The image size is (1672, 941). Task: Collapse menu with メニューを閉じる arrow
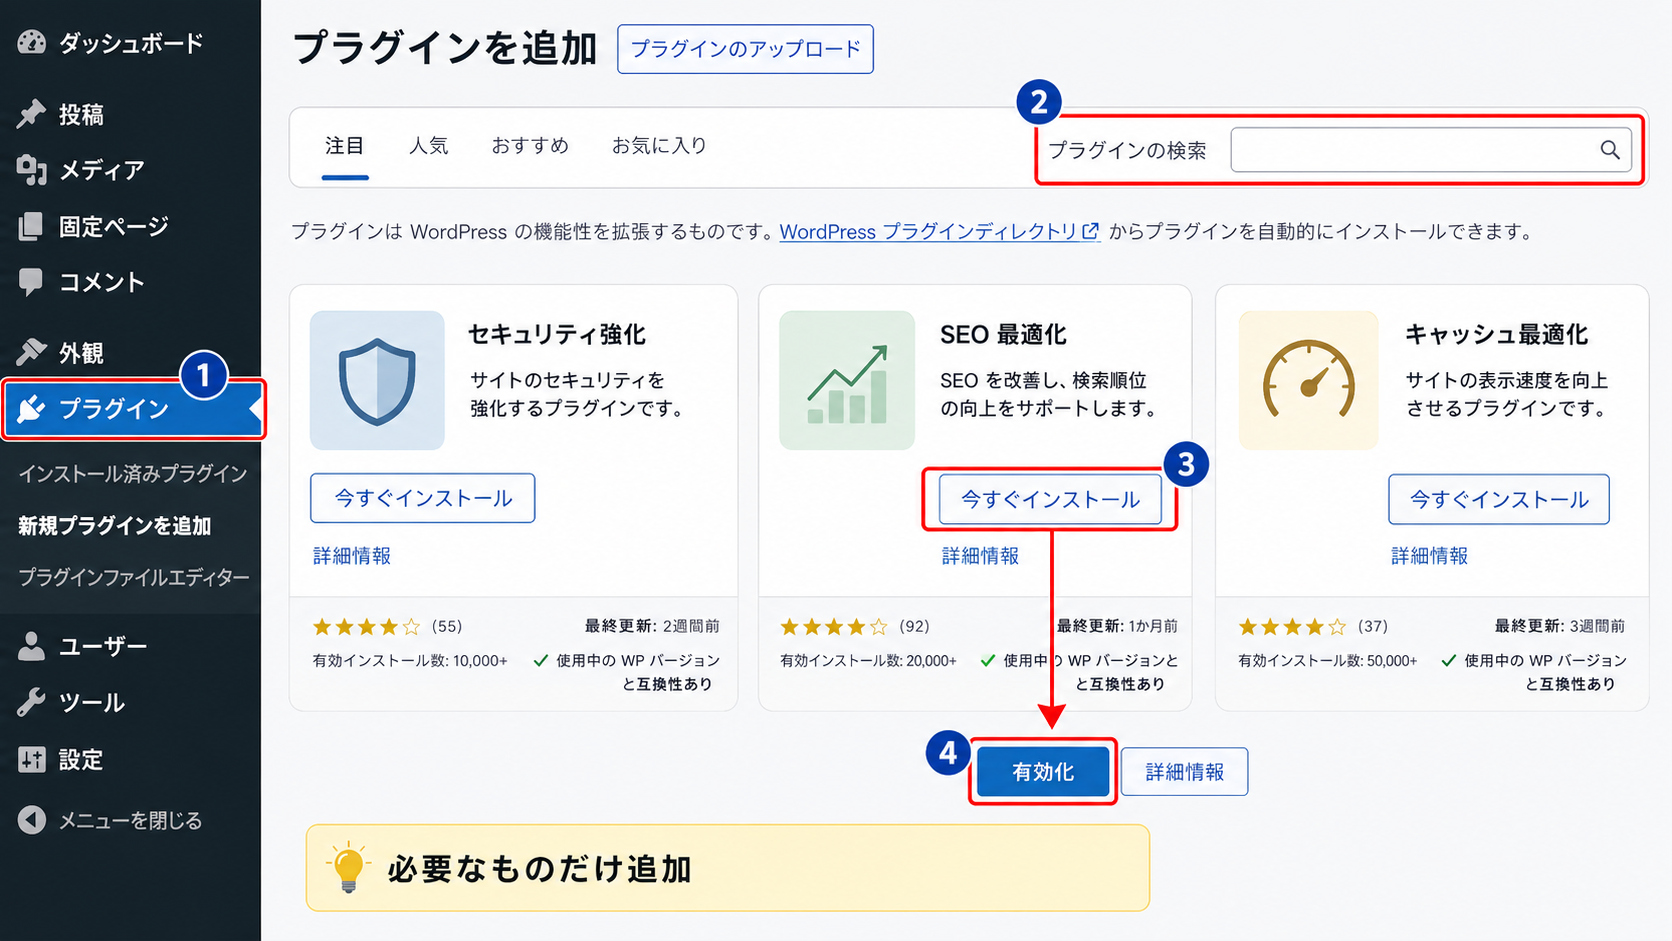pyautogui.click(x=32, y=820)
